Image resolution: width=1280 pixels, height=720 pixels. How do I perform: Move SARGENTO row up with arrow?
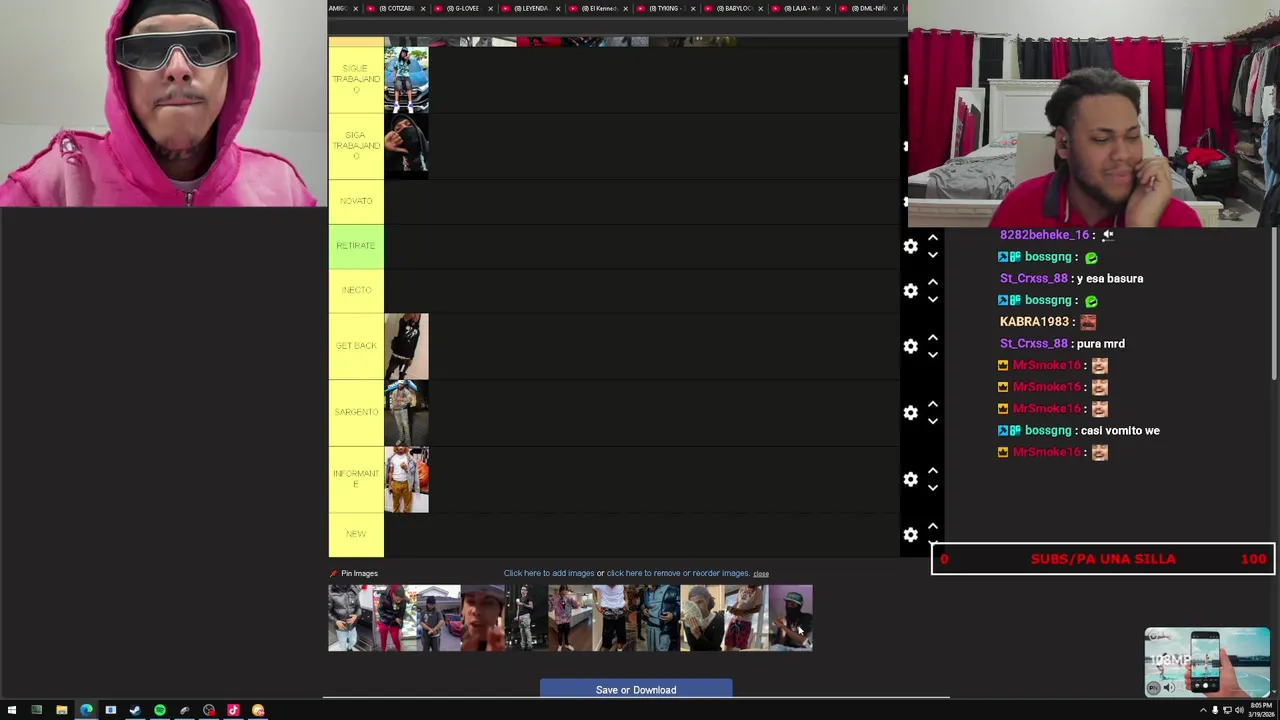(932, 404)
